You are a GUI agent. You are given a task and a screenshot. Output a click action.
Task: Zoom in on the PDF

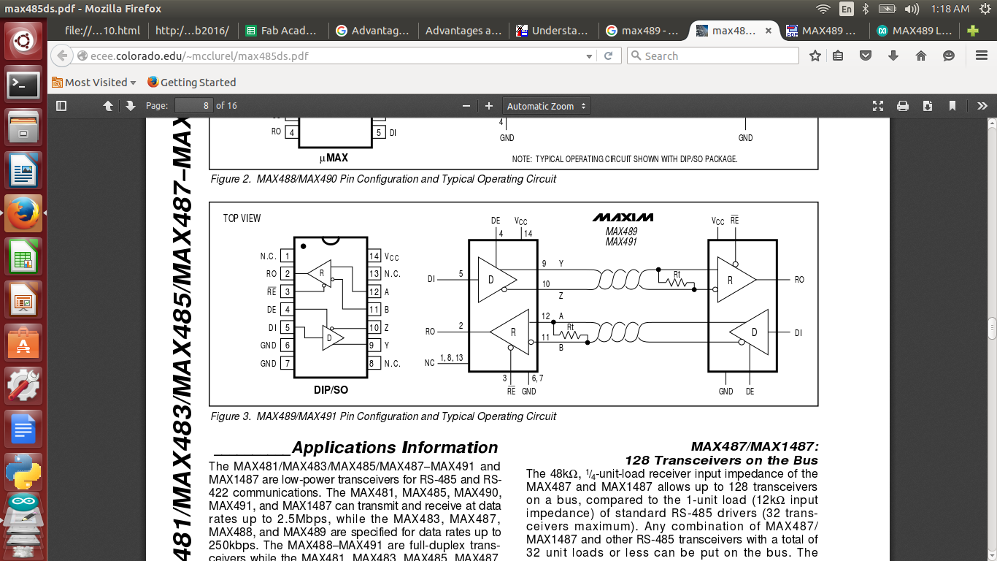488,106
